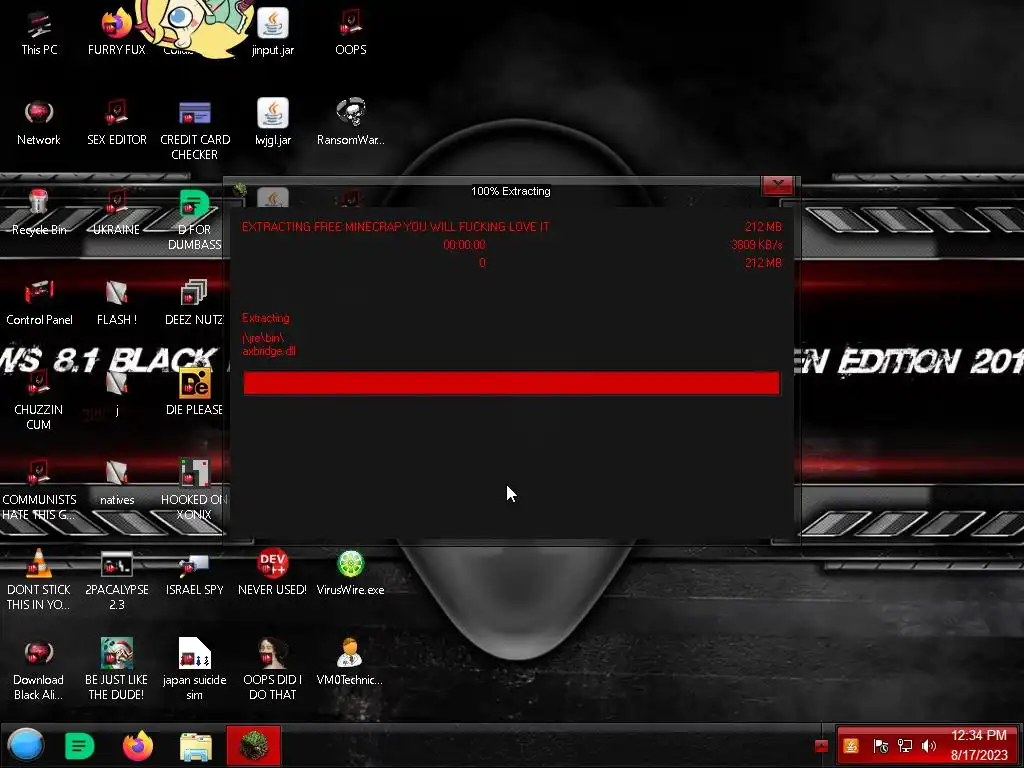
Task: Open Control Panel desktop icon
Action: [x=39, y=302]
